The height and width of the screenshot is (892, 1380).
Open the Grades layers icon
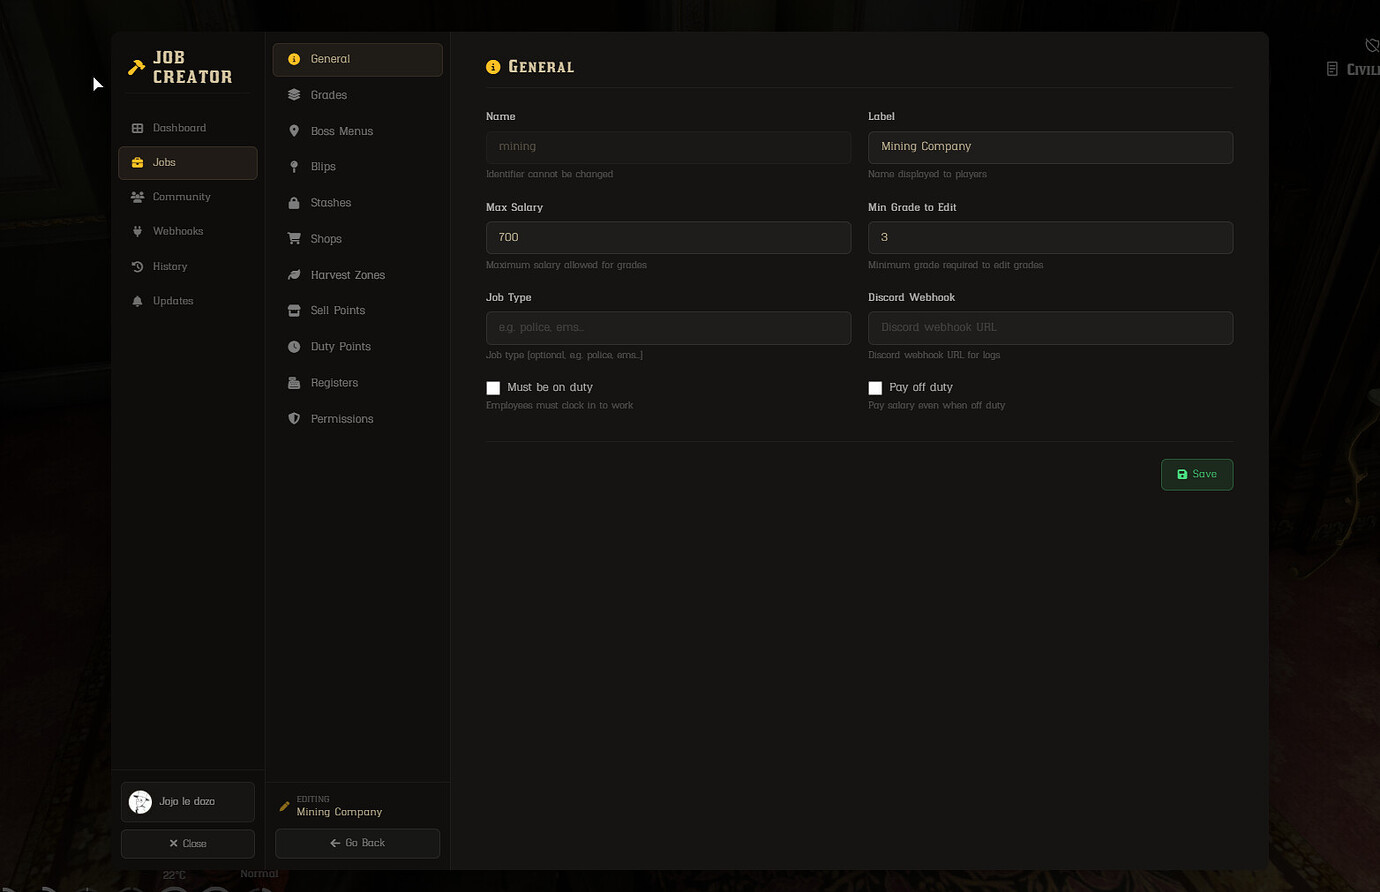click(294, 95)
